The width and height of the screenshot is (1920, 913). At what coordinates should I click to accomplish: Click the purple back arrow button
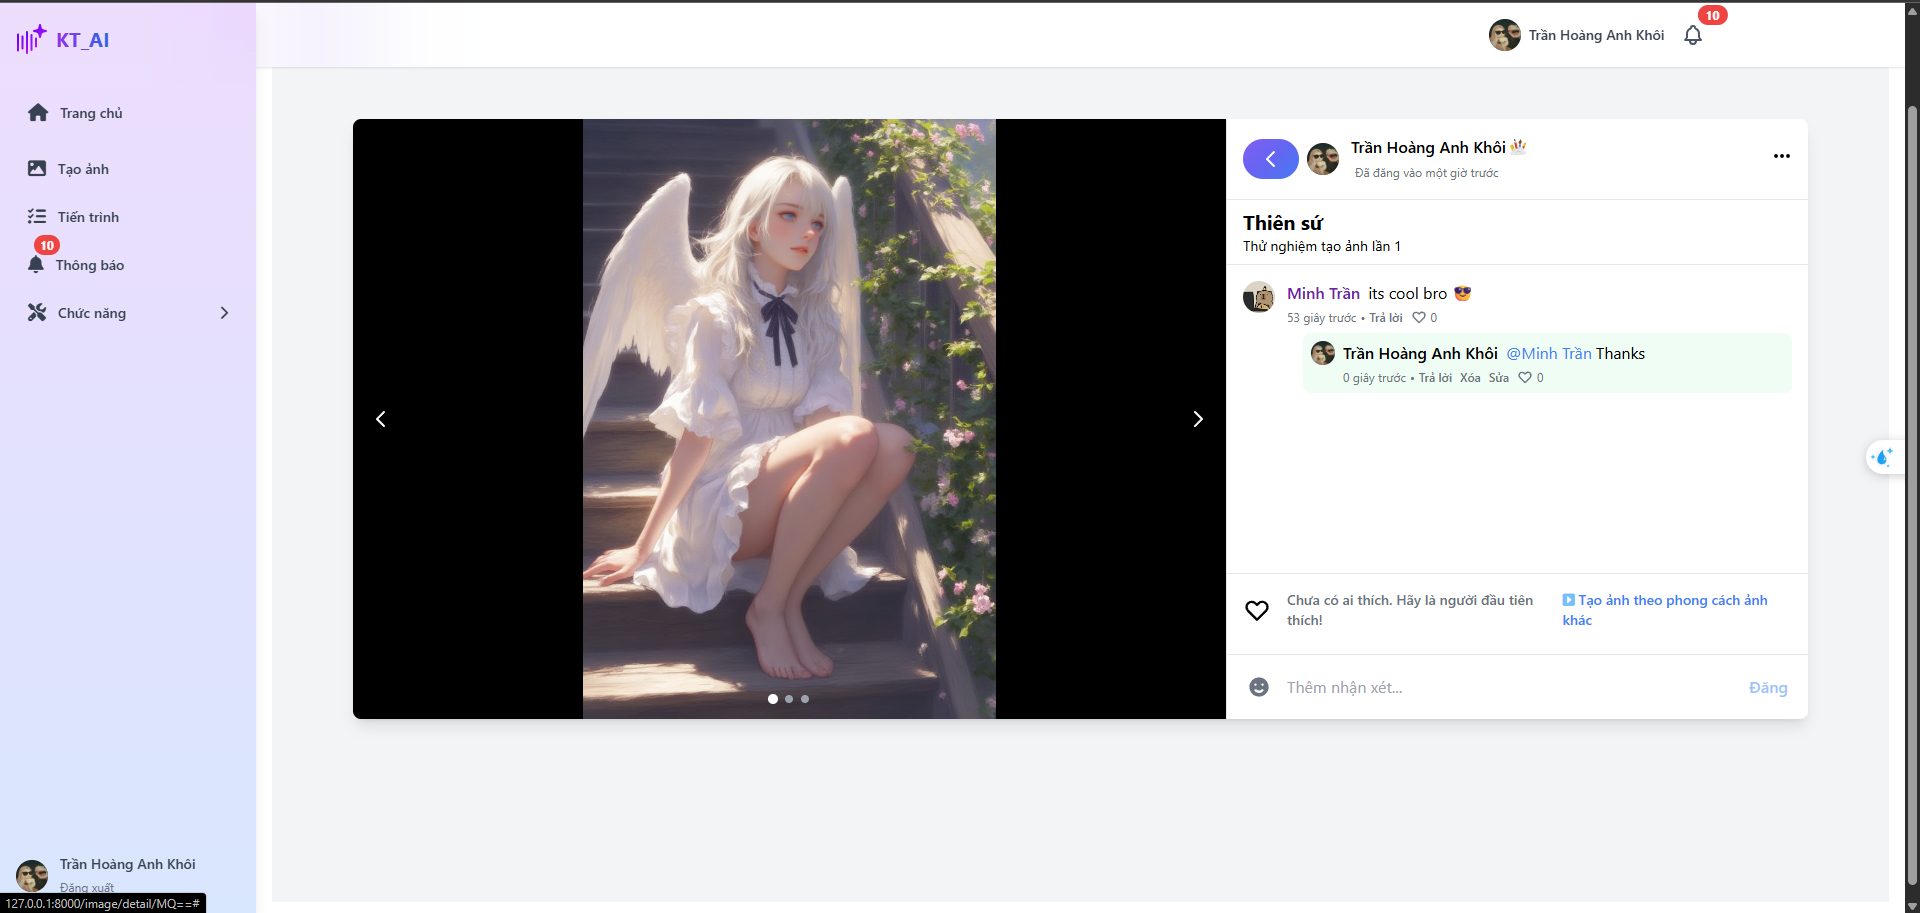(1270, 159)
